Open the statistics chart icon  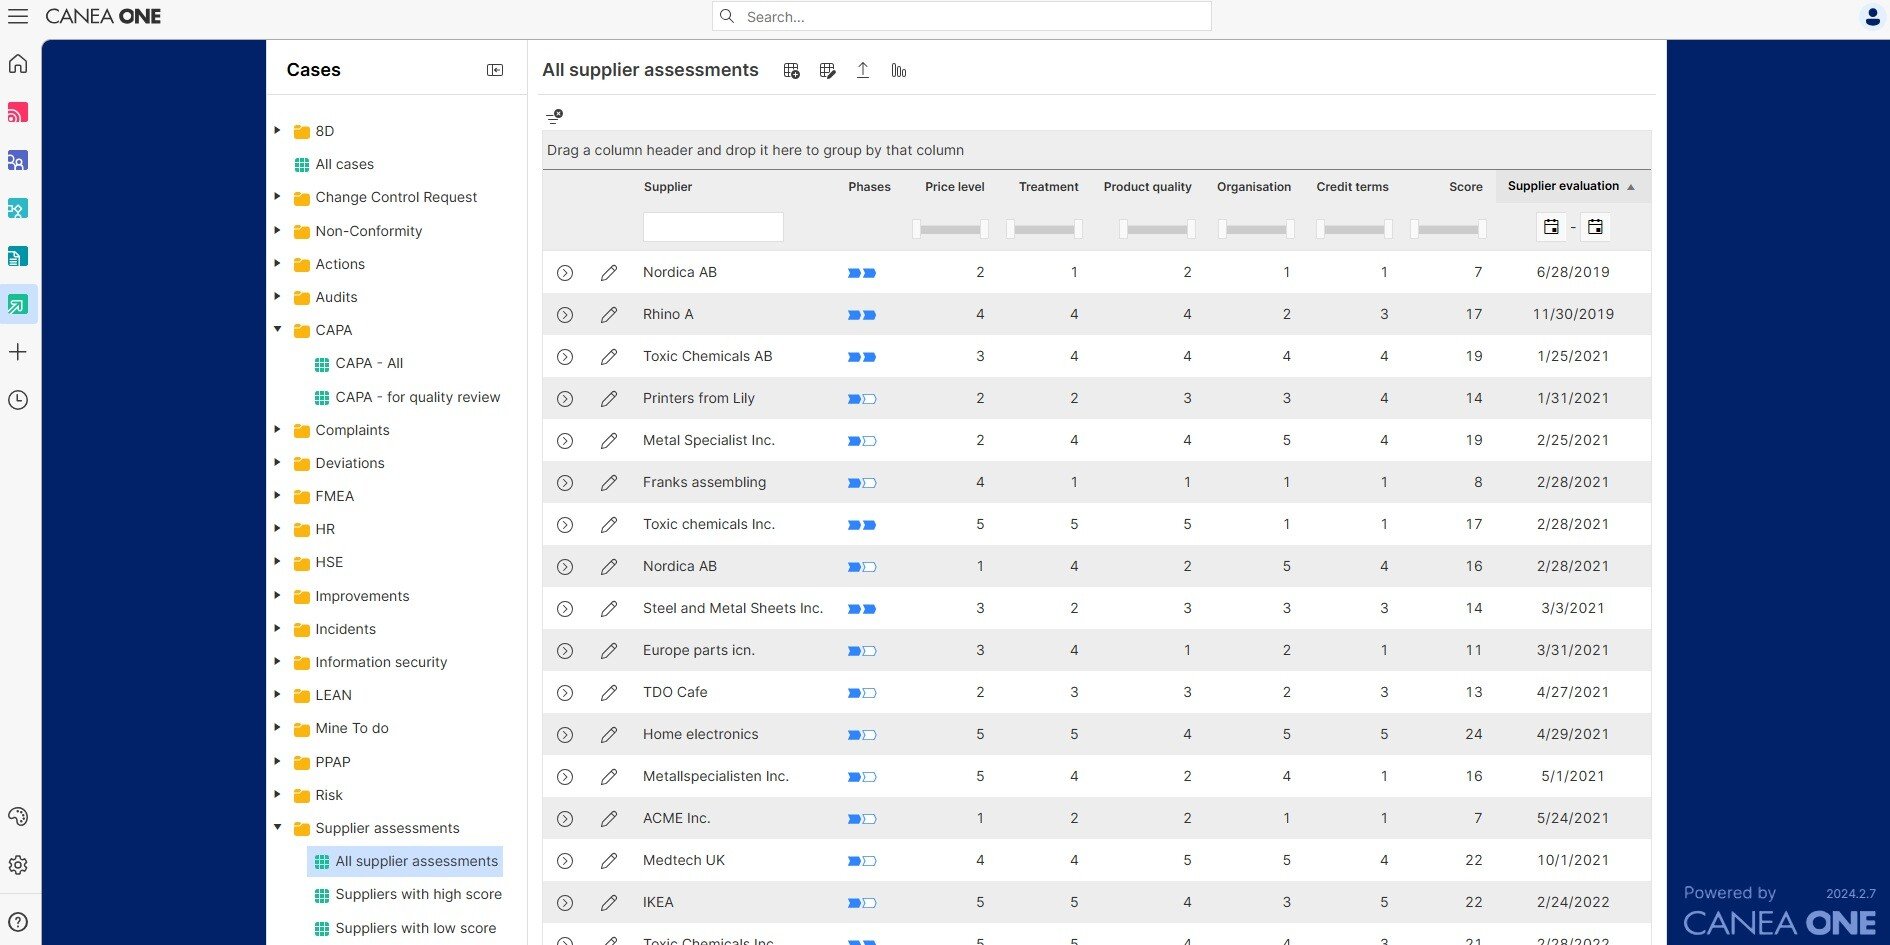(898, 70)
